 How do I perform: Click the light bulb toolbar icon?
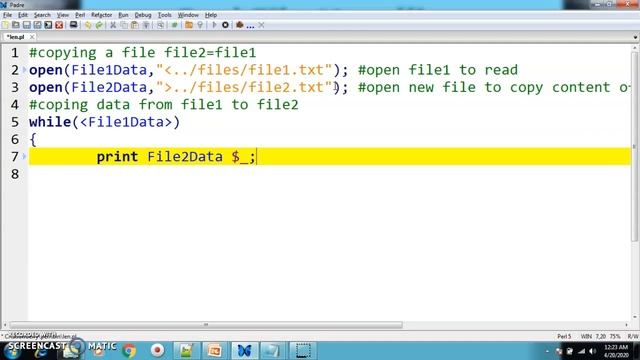coord(200,25)
